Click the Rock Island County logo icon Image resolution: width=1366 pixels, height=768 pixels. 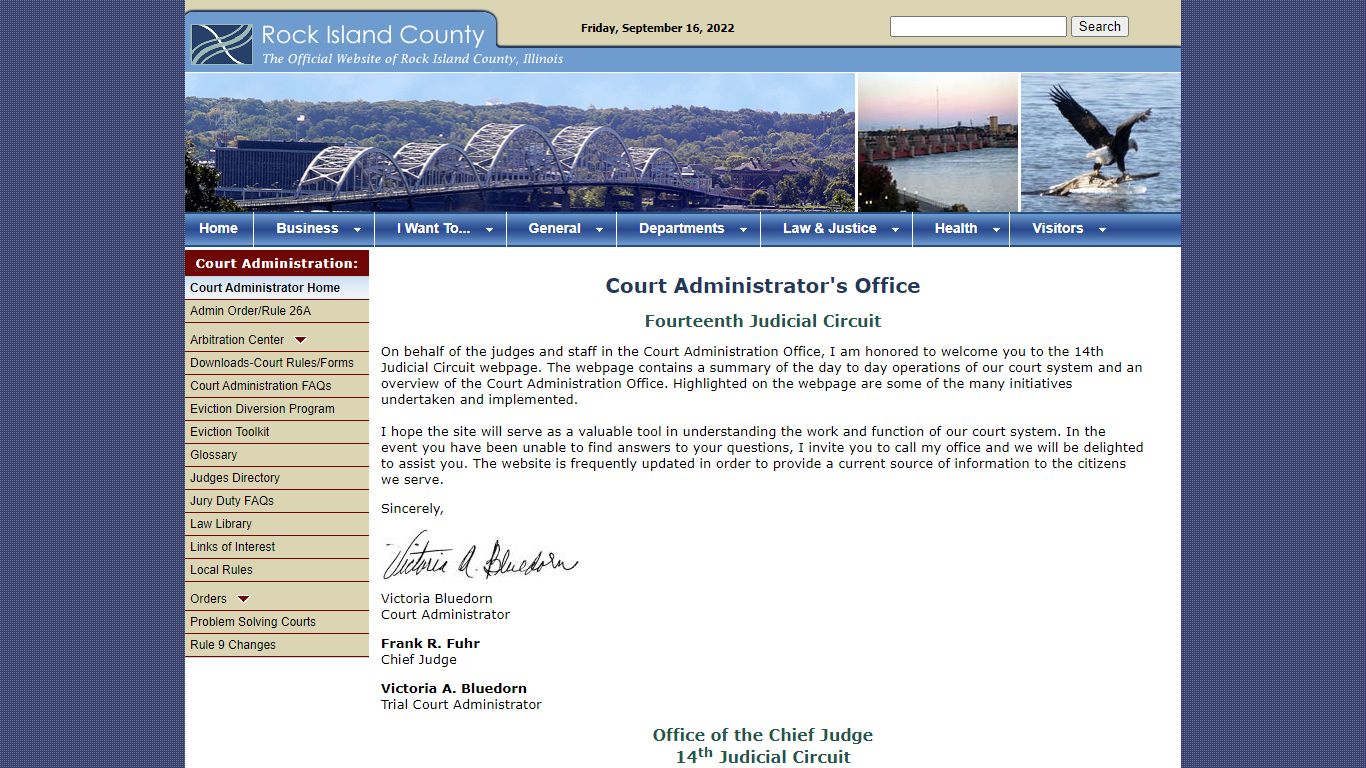[x=221, y=44]
